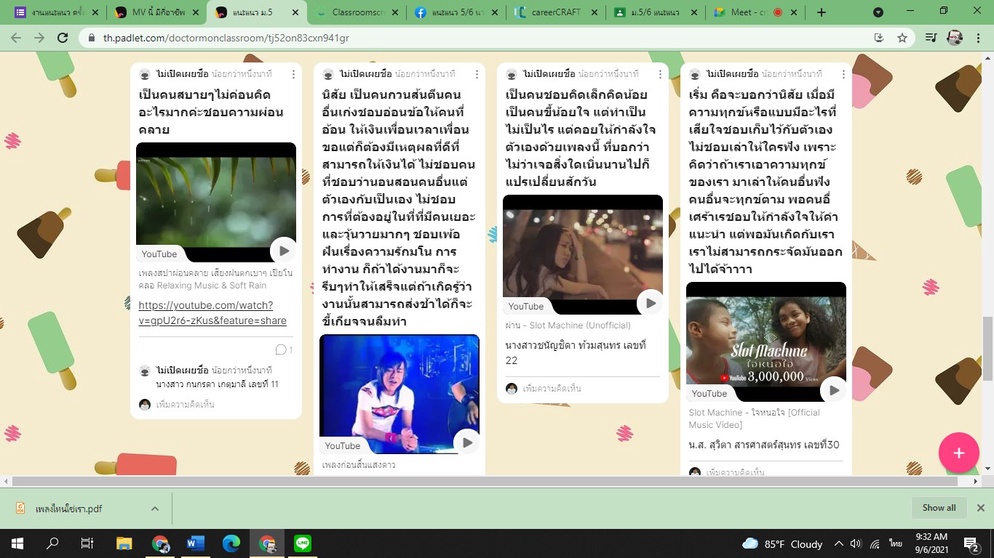This screenshot has height=558, width=994.
Task: Open the tab search dropdown arrow
Action: (878, 12)
